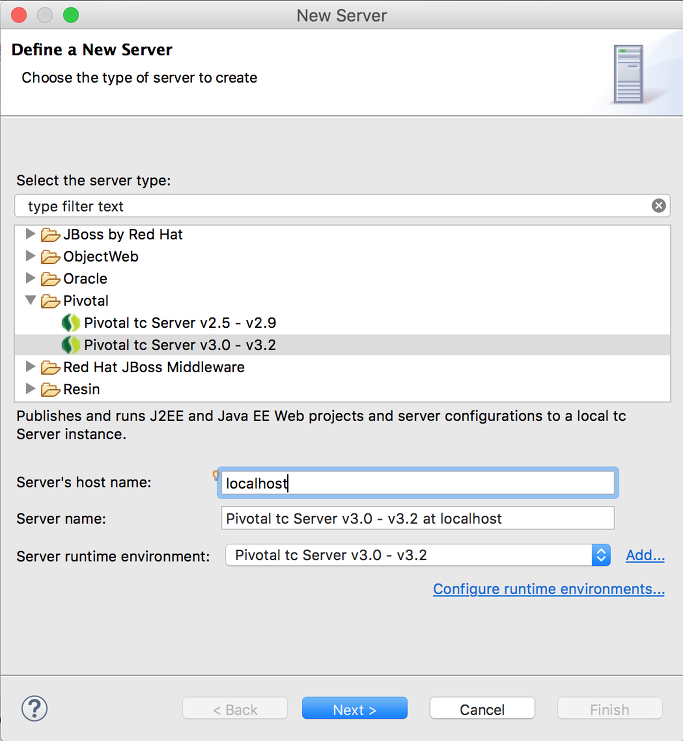This screenshot has width=683, height=741.
Task: Select Pivotal tc Server v2.5 - v2.9
Action: 180,323
